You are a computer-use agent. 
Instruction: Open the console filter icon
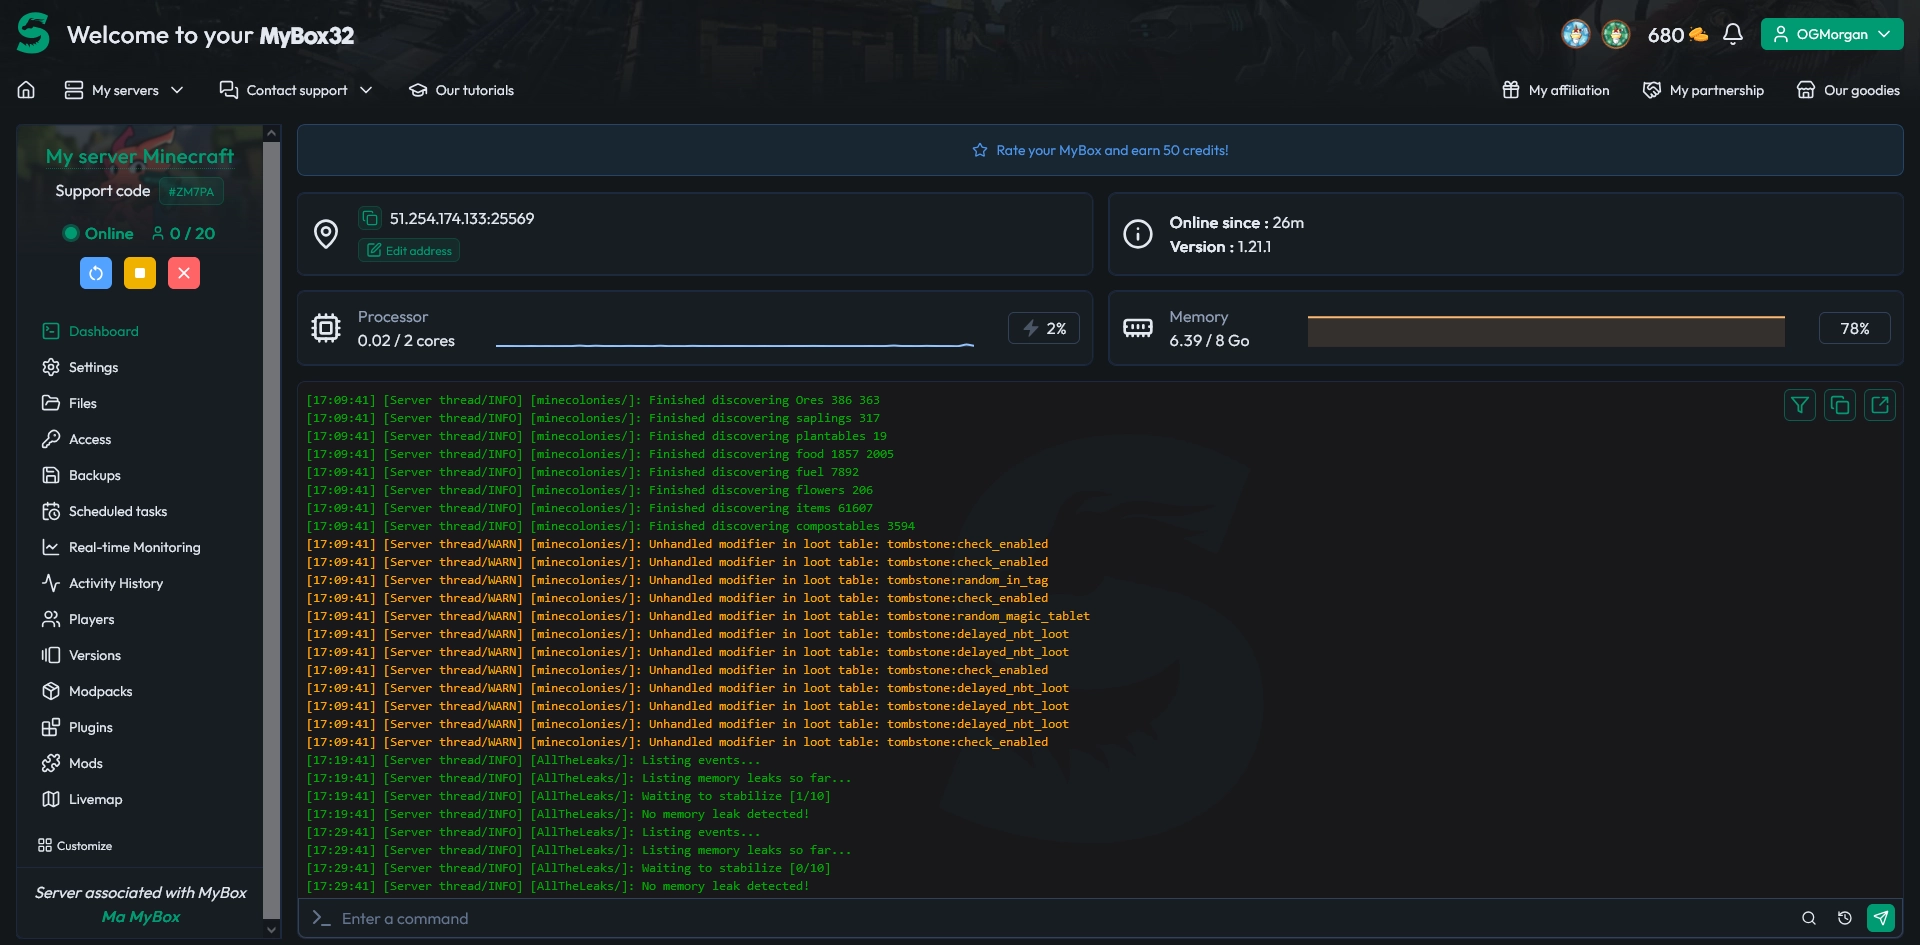tap(1799, 405)
